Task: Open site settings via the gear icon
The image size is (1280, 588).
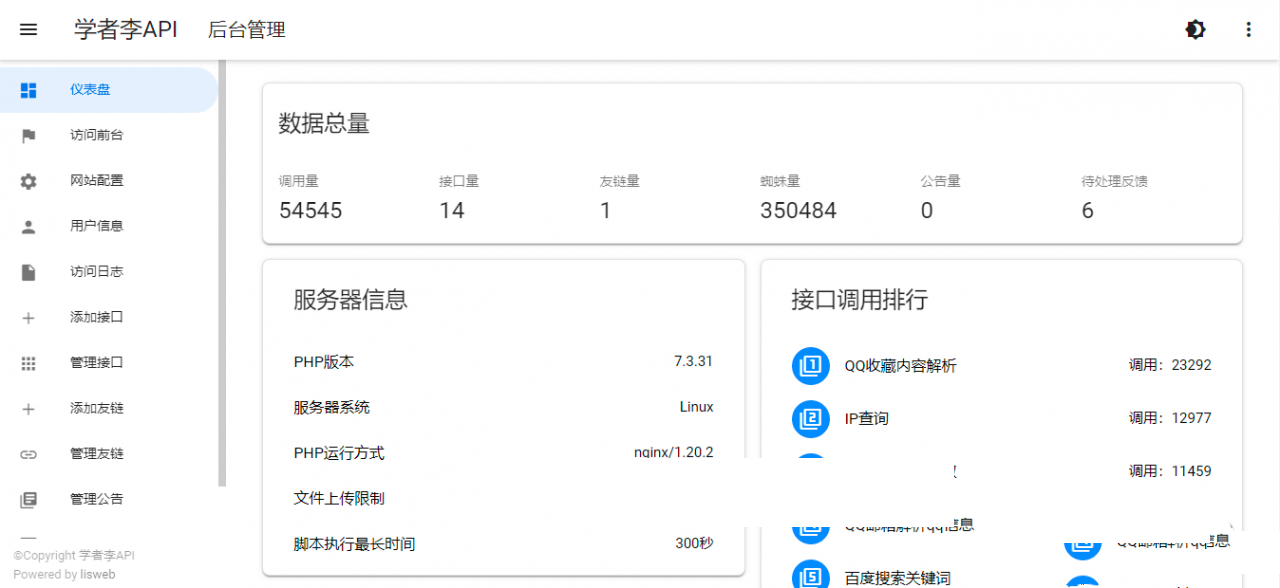Action: pyautogui.click(x=28, y=180)
